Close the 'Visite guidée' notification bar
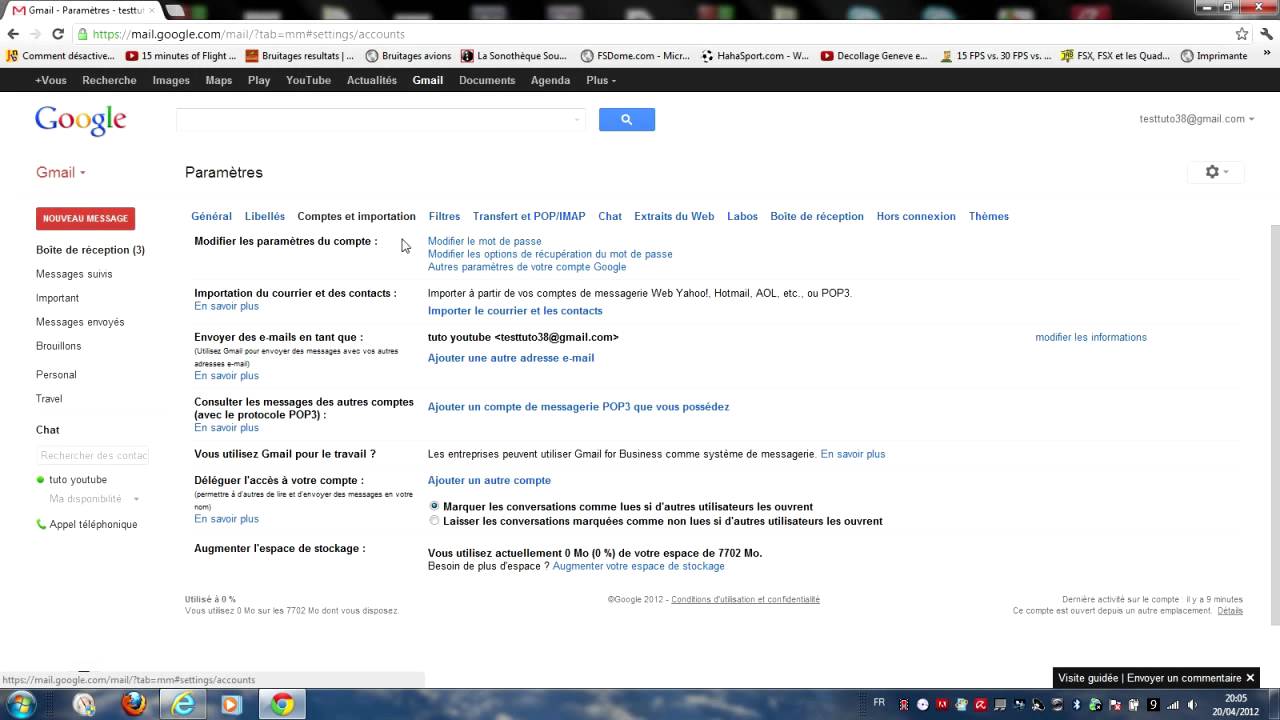 pos(1250,678)
